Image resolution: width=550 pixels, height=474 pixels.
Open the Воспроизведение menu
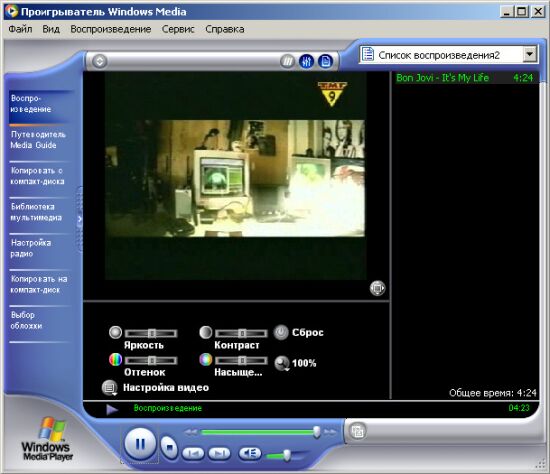coord(111,29)
